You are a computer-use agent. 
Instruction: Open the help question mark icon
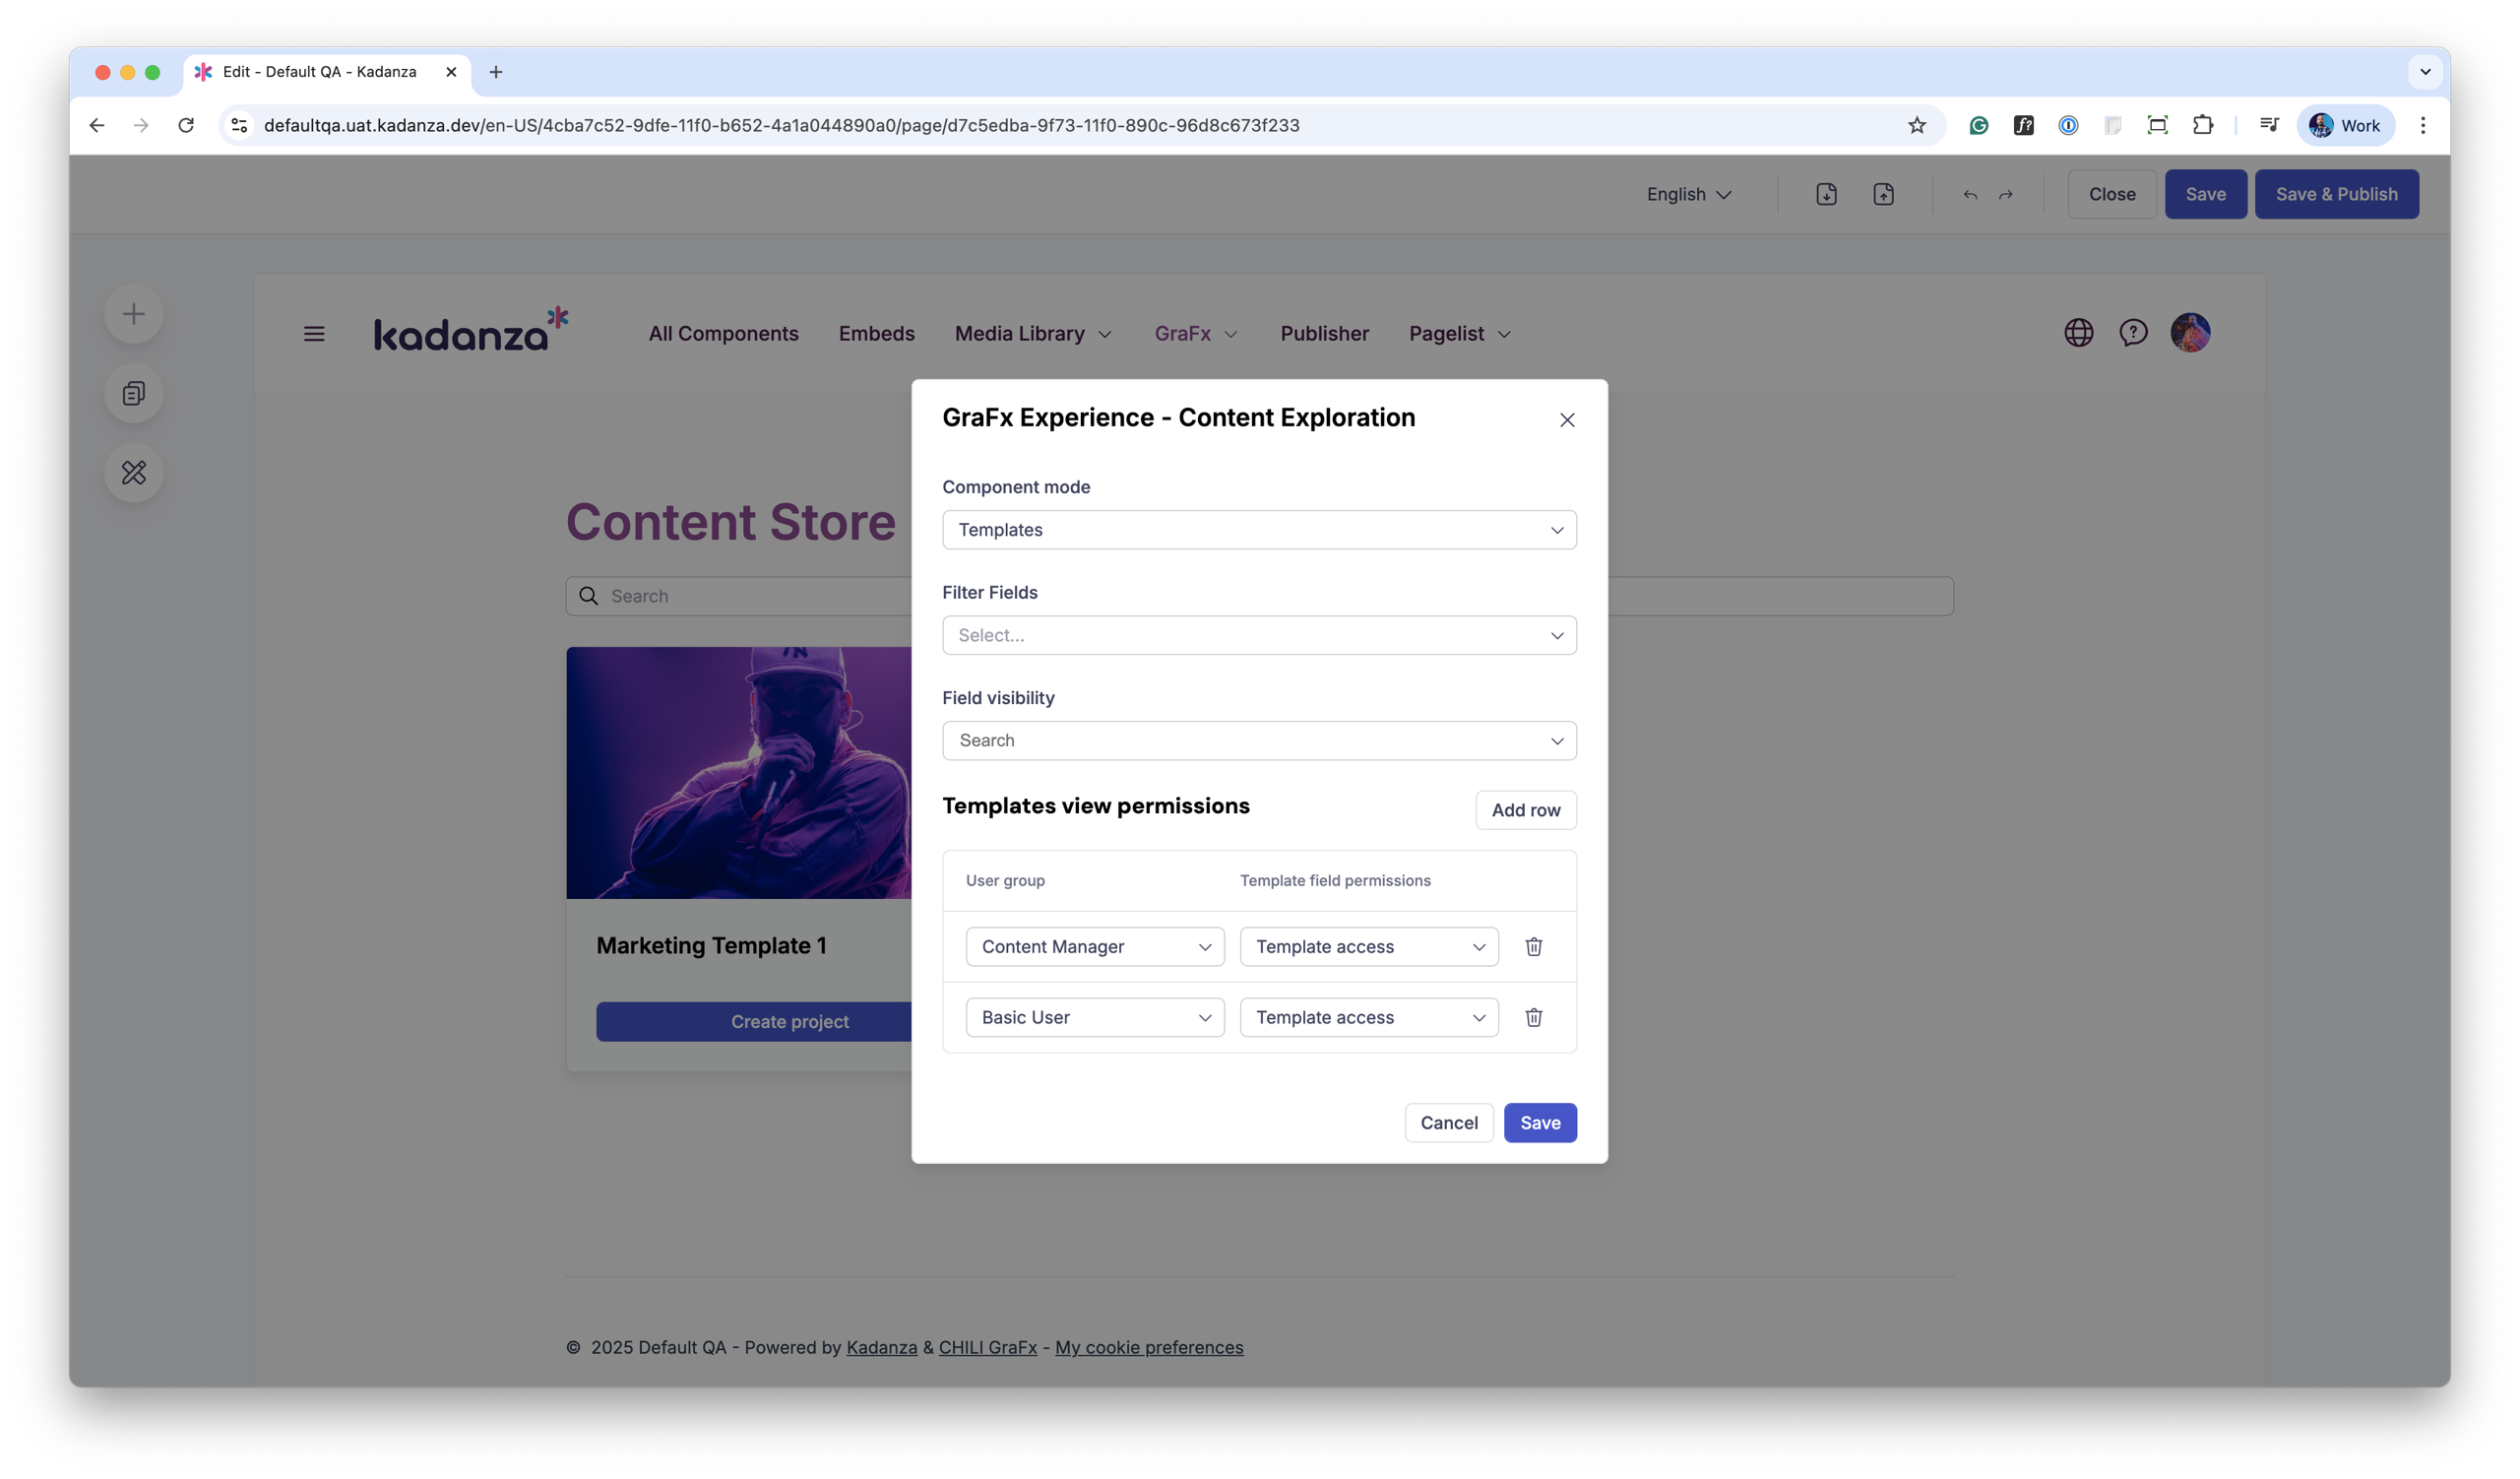pos(2133,333)
